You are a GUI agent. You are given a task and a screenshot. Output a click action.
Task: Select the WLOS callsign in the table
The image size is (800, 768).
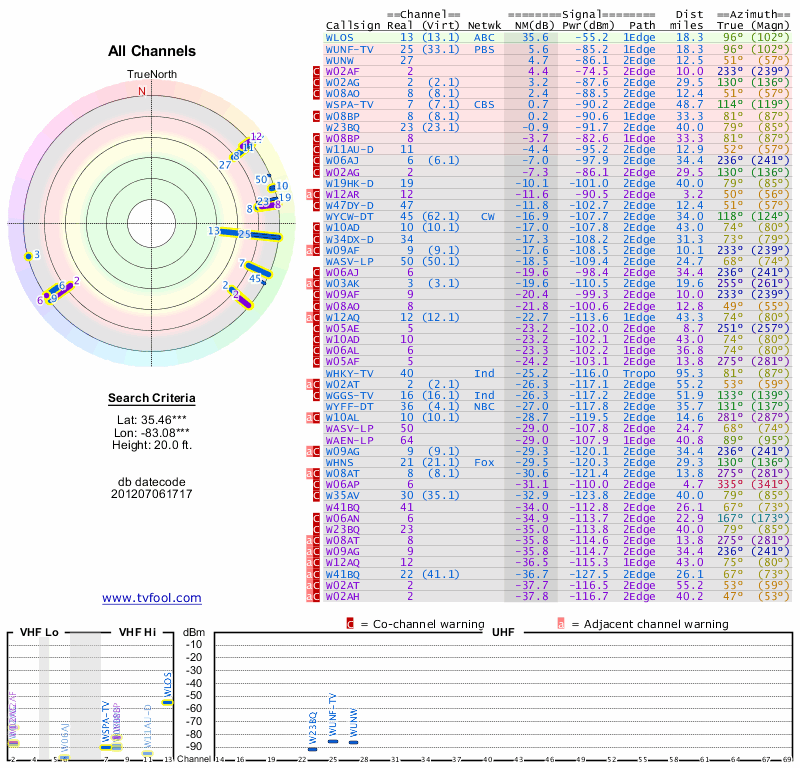click(339, 38)
